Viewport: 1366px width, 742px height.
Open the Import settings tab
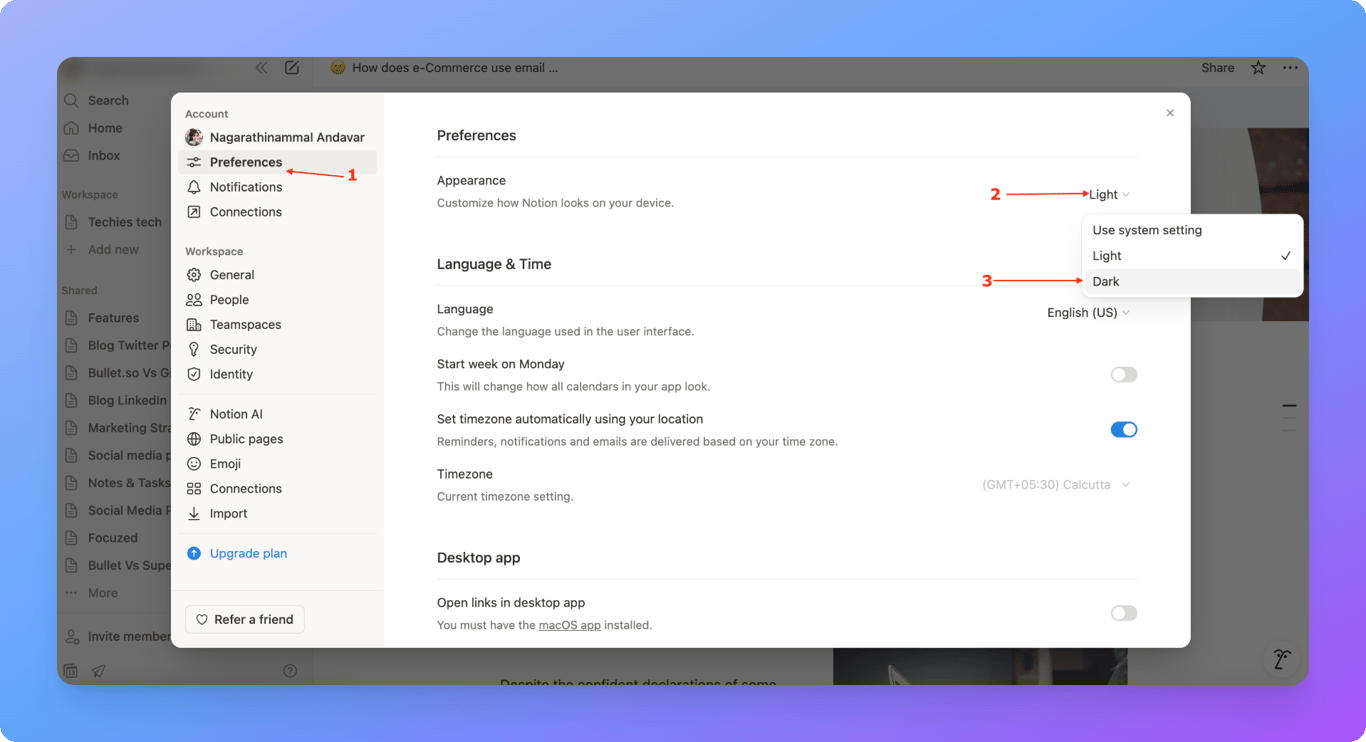click(277, 514)
